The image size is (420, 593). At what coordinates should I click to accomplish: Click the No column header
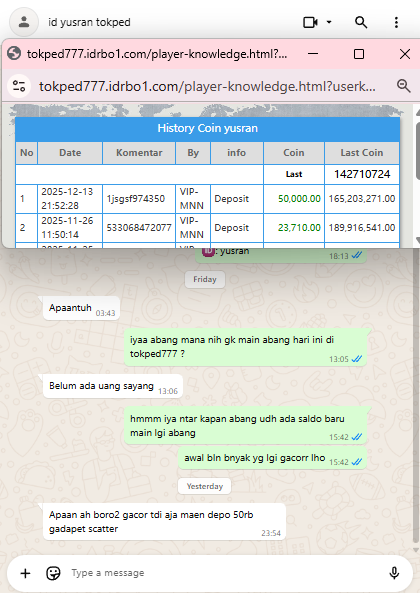26,153
